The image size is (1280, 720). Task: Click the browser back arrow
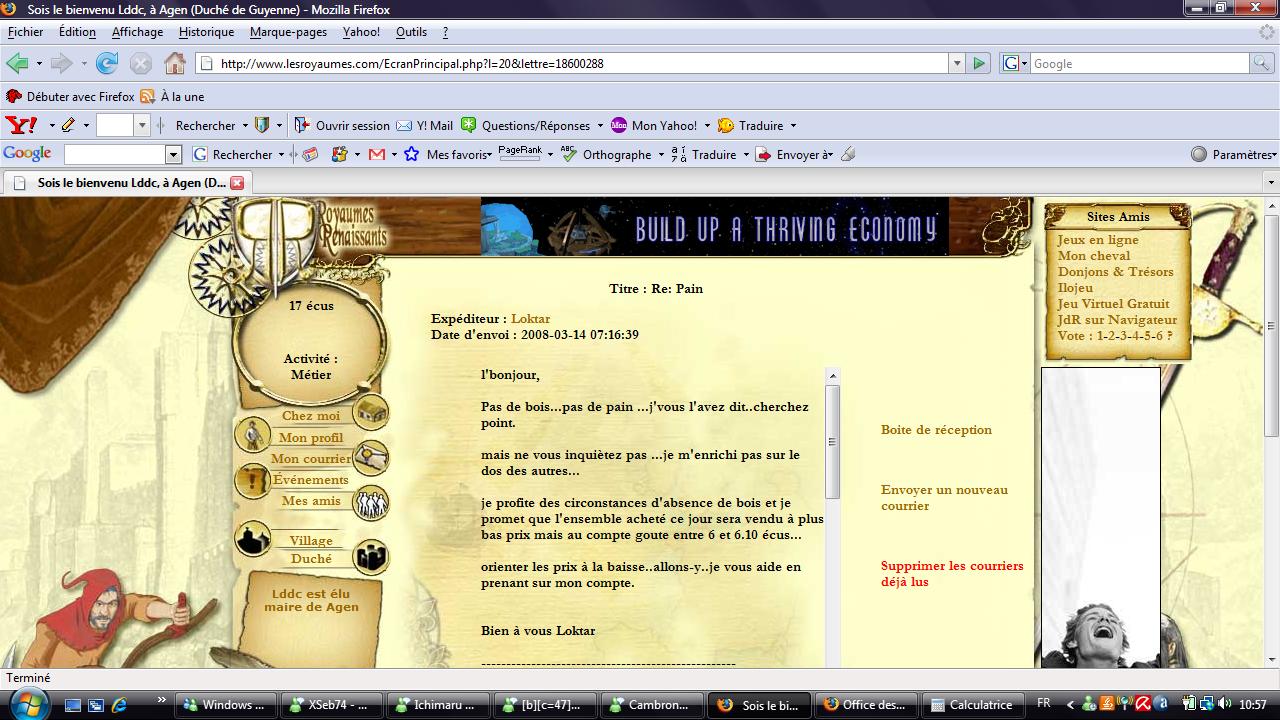[x=17, y=64]
